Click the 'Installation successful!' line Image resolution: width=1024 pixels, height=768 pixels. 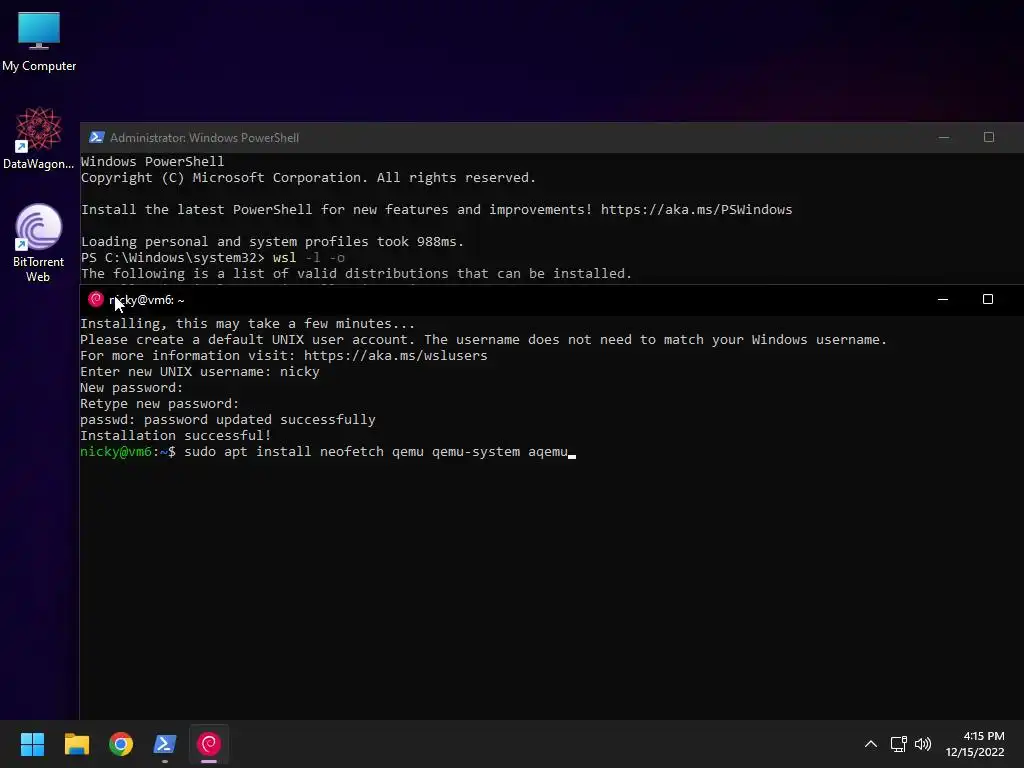pos(176,436)
